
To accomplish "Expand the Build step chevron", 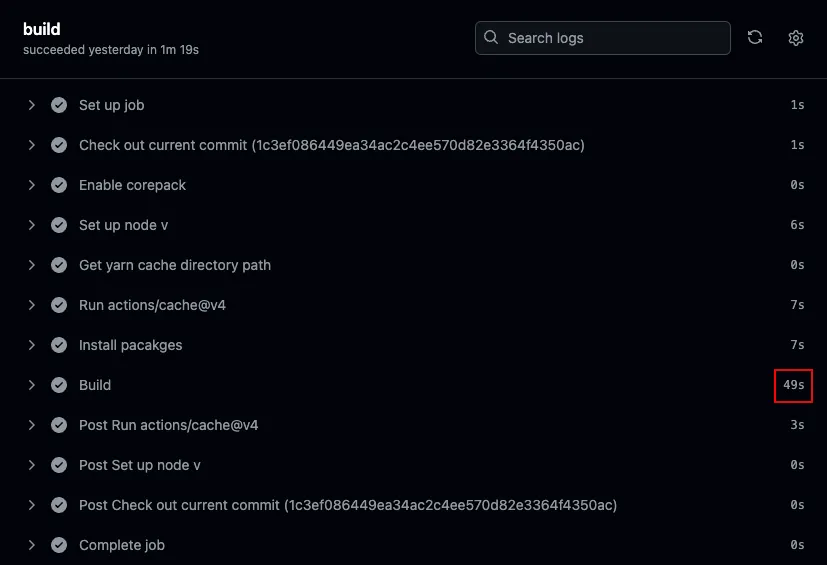I will click(32, 385).
